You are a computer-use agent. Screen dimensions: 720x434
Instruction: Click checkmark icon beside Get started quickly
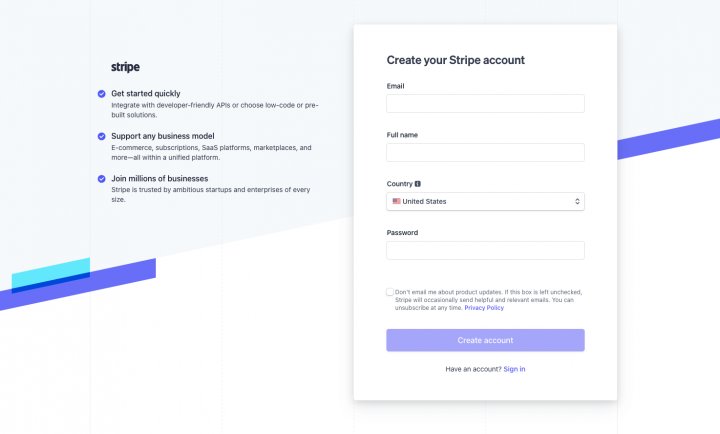(102, 94)
